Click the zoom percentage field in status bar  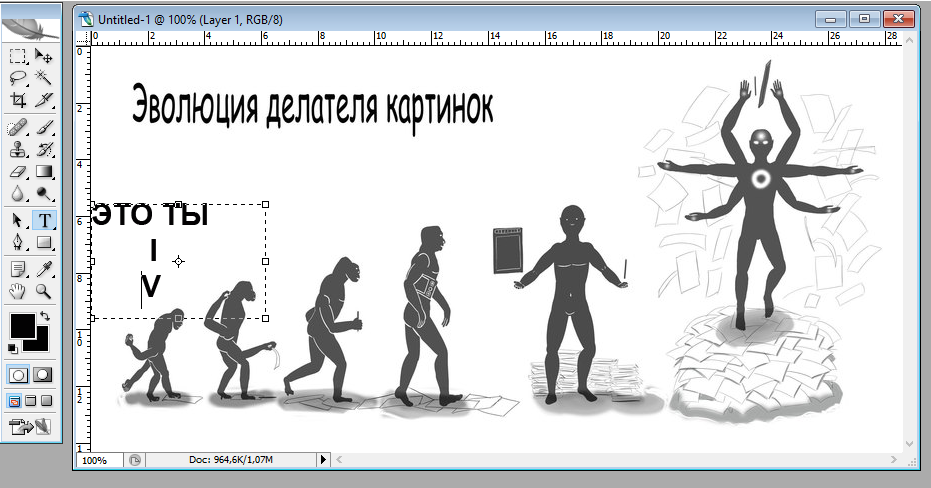100,460
